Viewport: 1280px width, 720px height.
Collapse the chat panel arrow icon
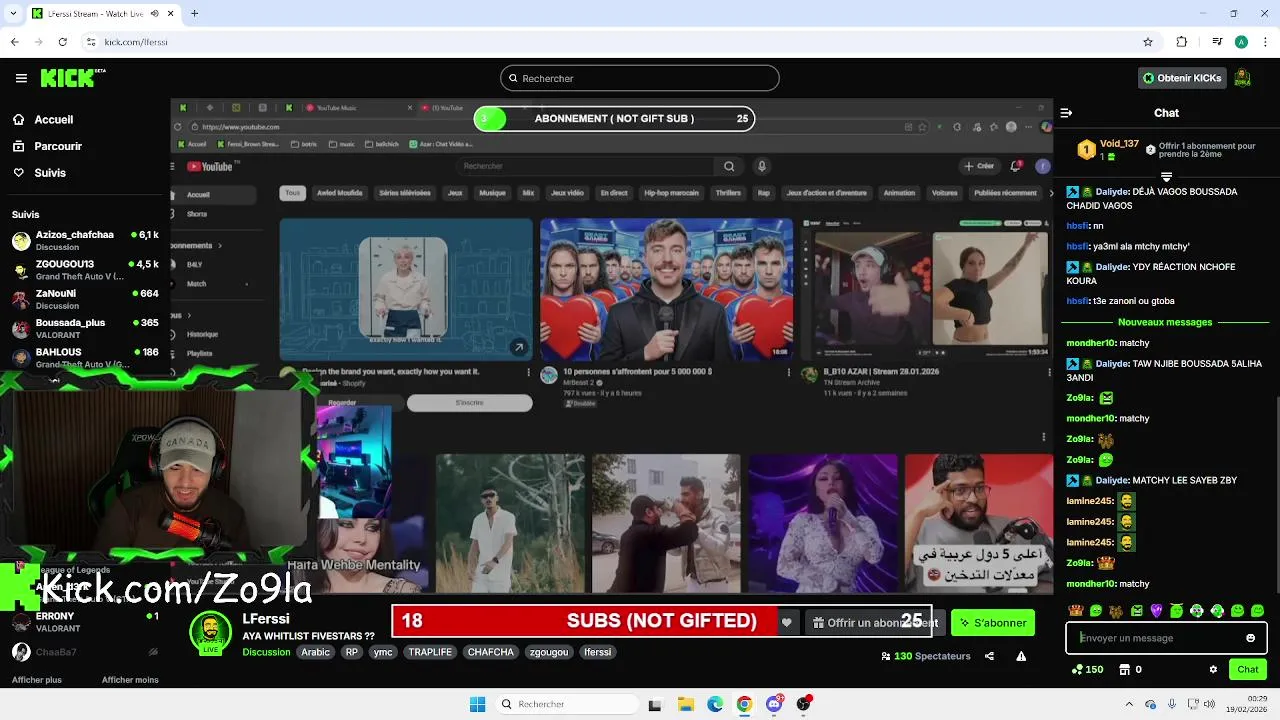(1066, 113)
